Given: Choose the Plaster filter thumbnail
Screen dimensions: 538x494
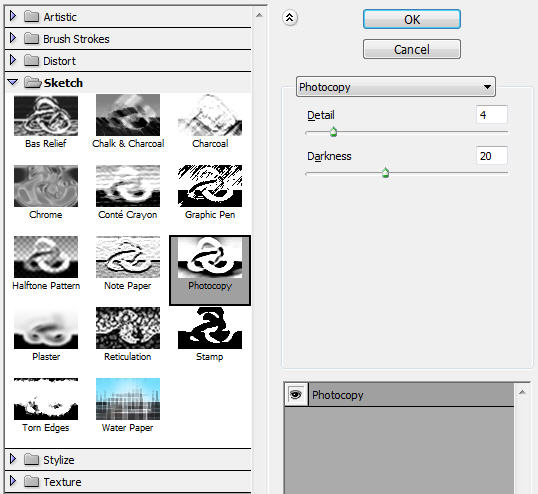Looking at the screenshot, I should [x=46, y=328].
